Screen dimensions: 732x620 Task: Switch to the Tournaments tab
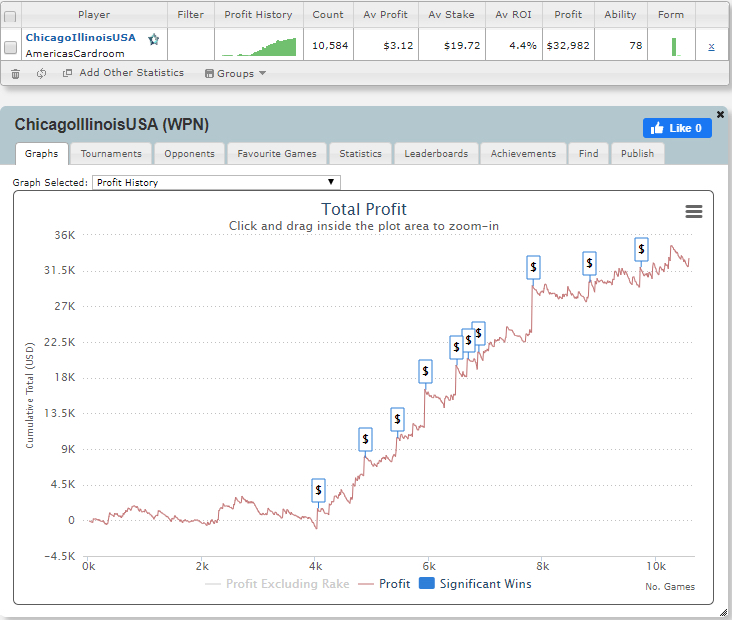coord(112,153)
